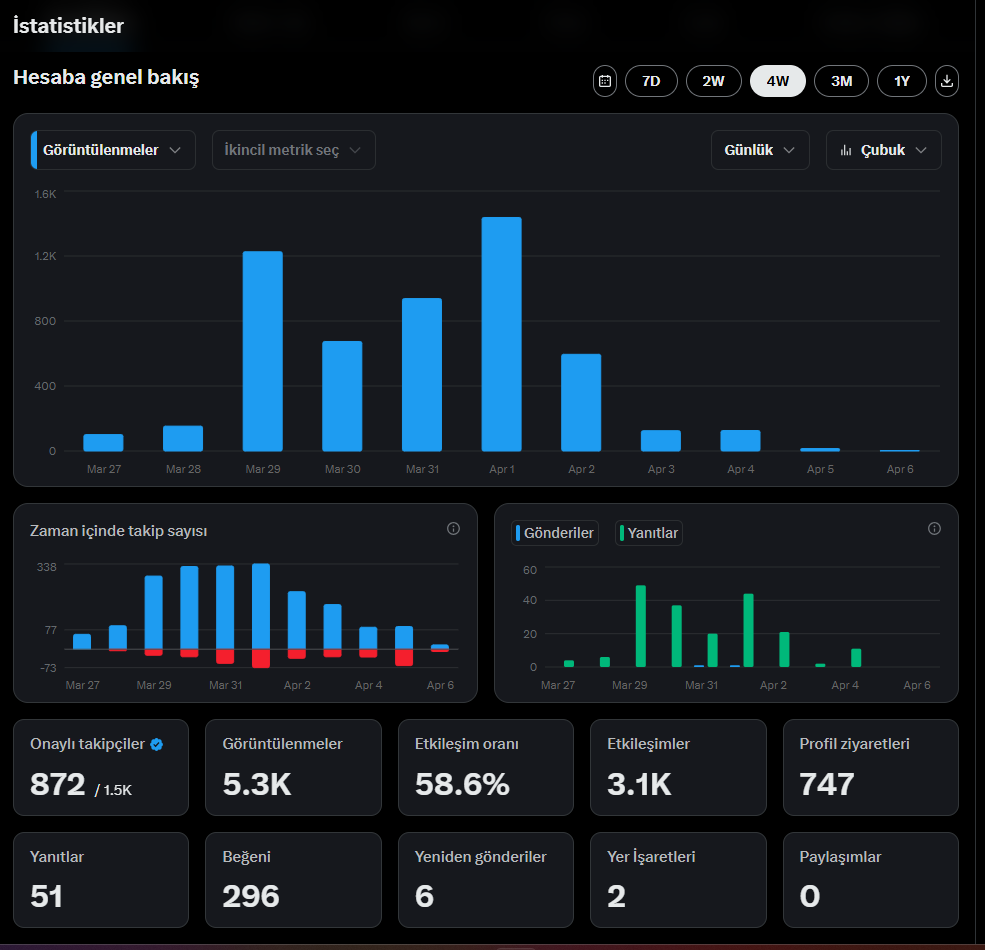Click info icon on posts and replies chart
This screenshot has height=950, width=985.
pos(934,528)
